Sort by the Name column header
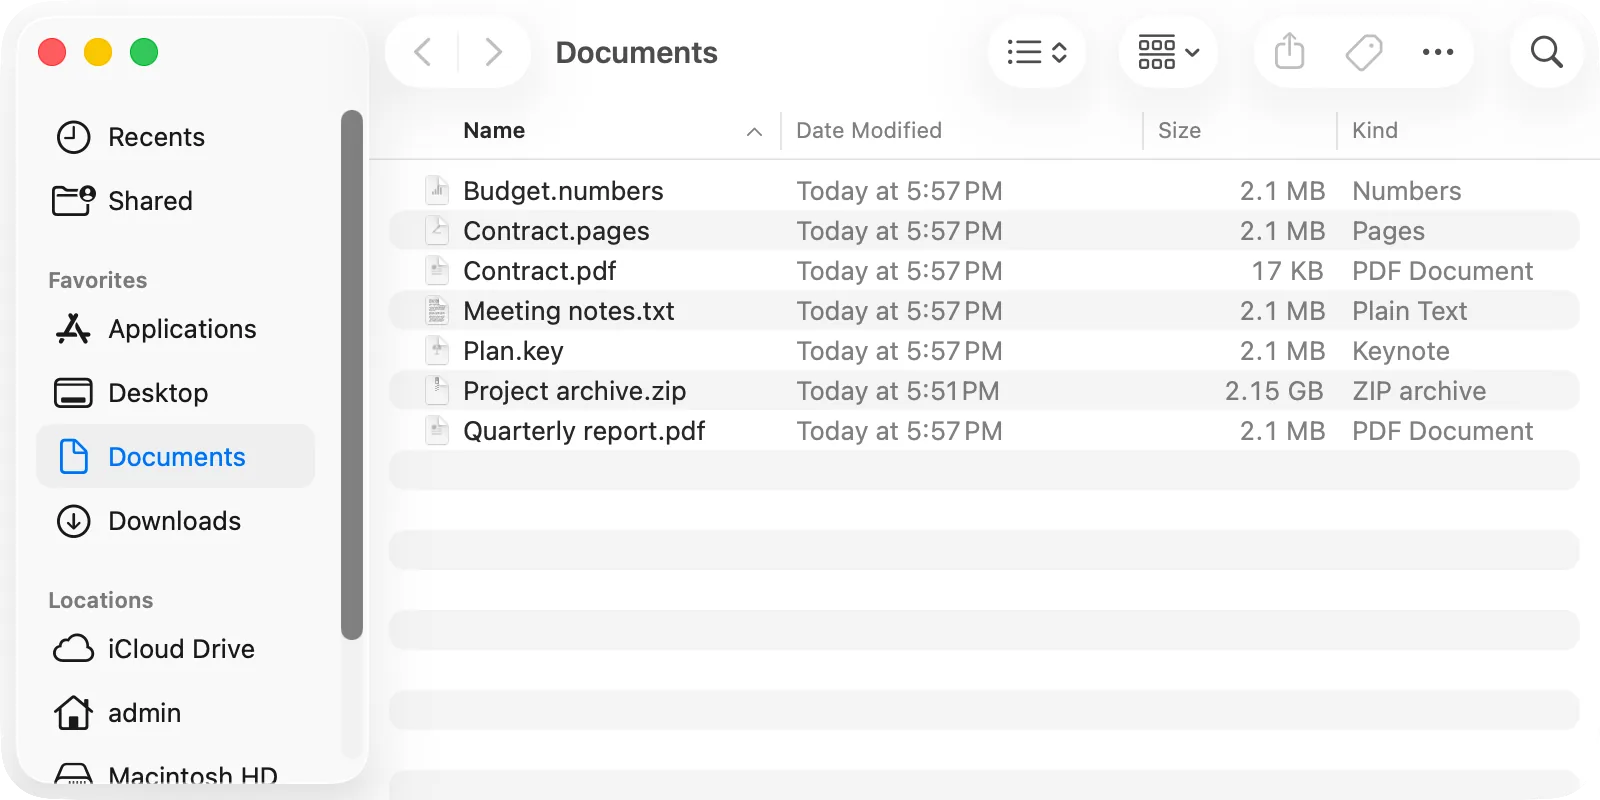 tap(494, 131)
